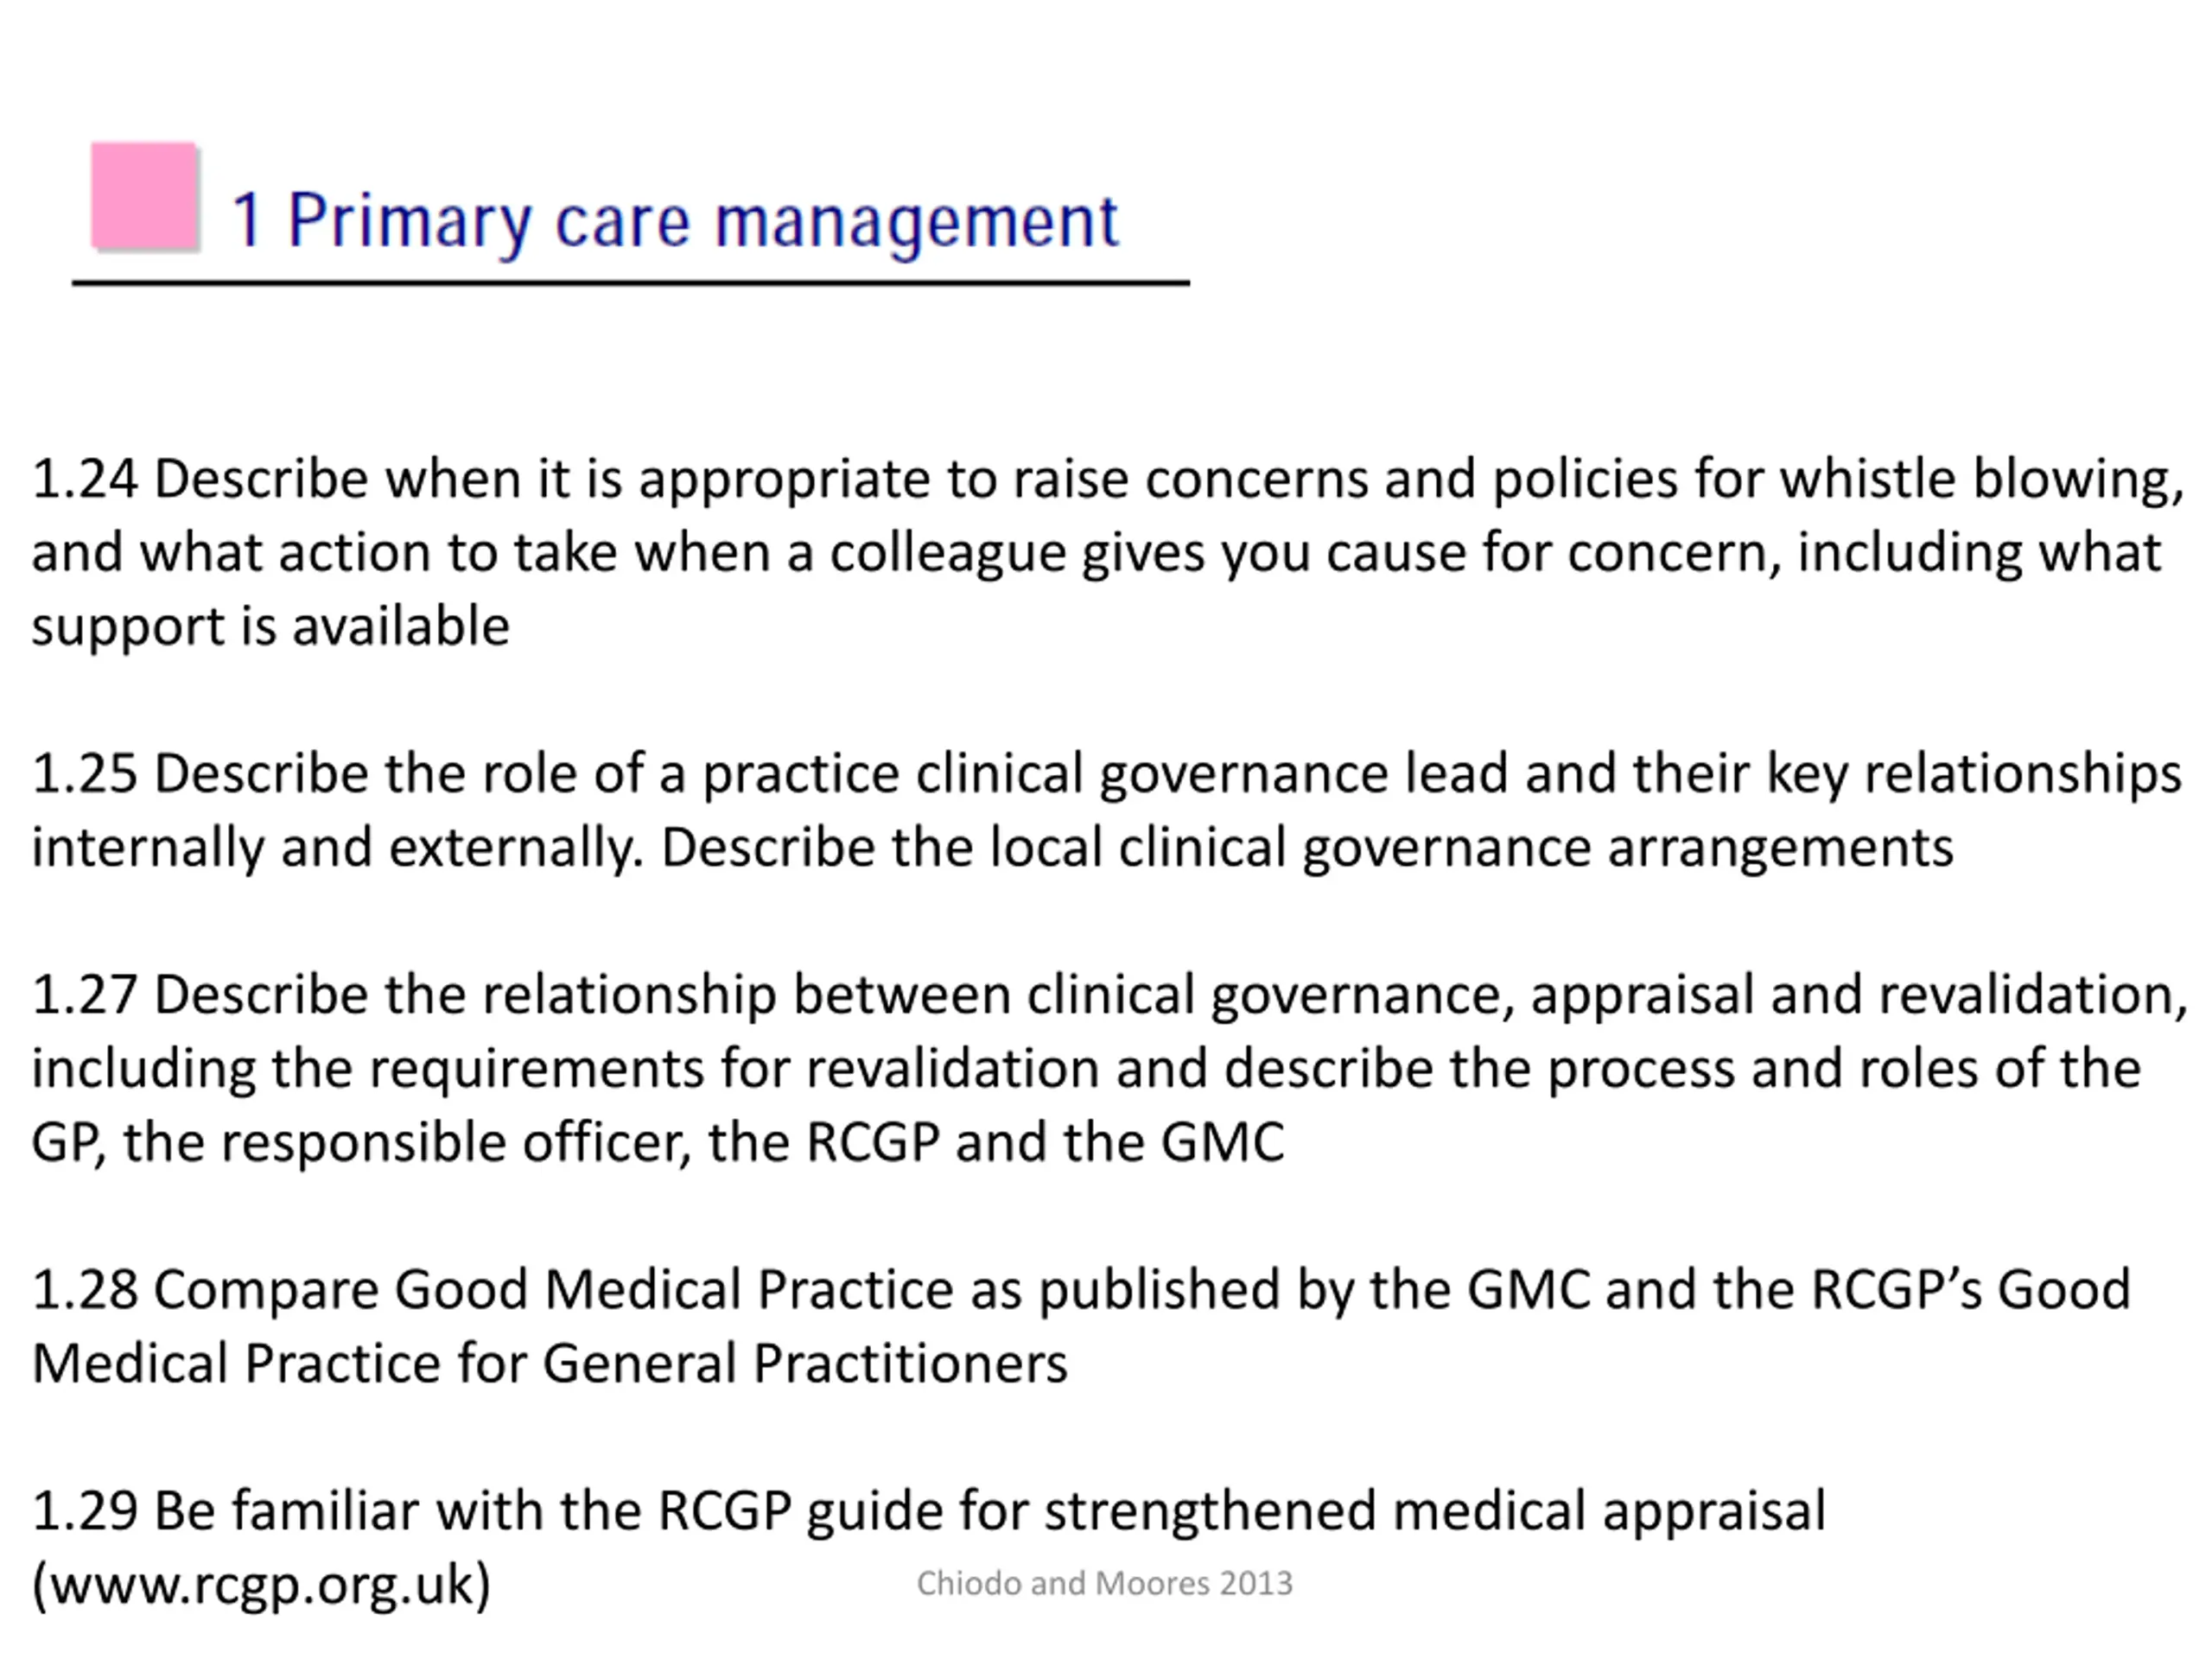This screenshot has height=1659, width=2212.
Task: Click 'Medical Practice for General Practitioners' line
Action: point(550,1364)
